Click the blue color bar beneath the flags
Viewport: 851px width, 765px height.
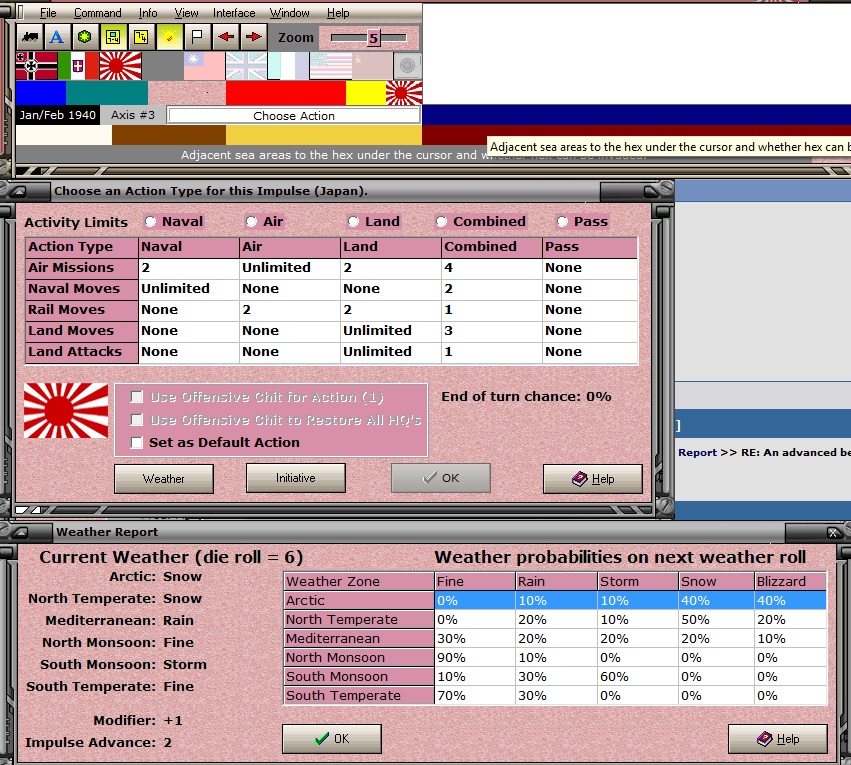41,93
